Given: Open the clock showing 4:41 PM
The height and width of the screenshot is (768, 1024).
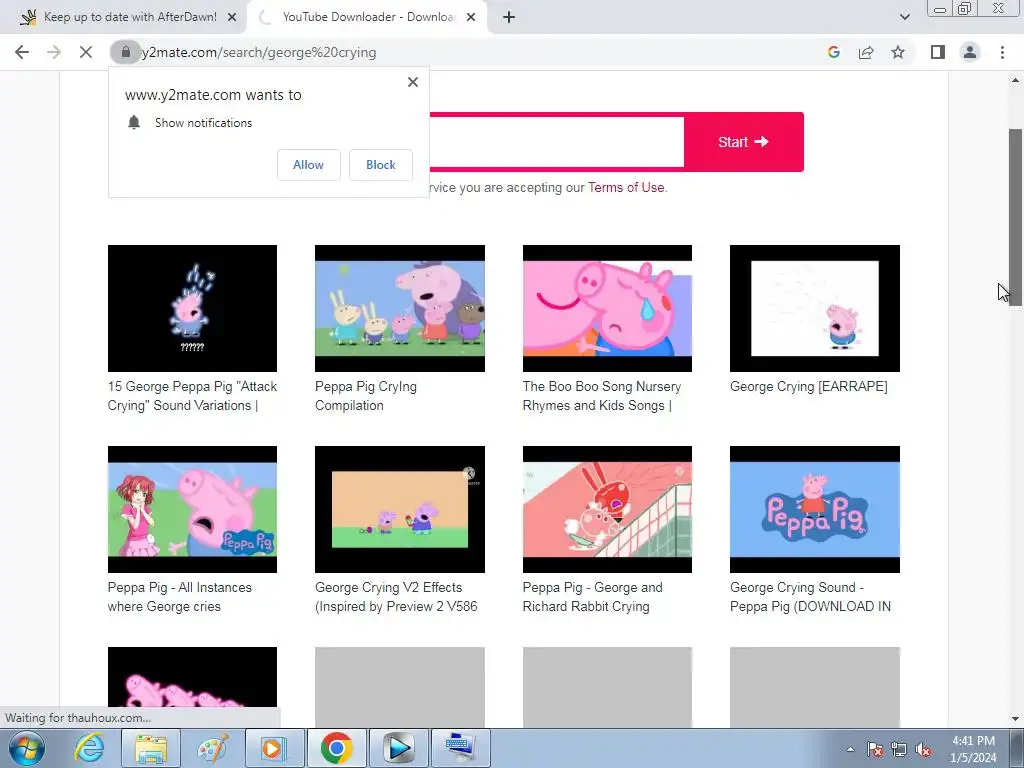Looking at the screenshot, I should point(973,749).
